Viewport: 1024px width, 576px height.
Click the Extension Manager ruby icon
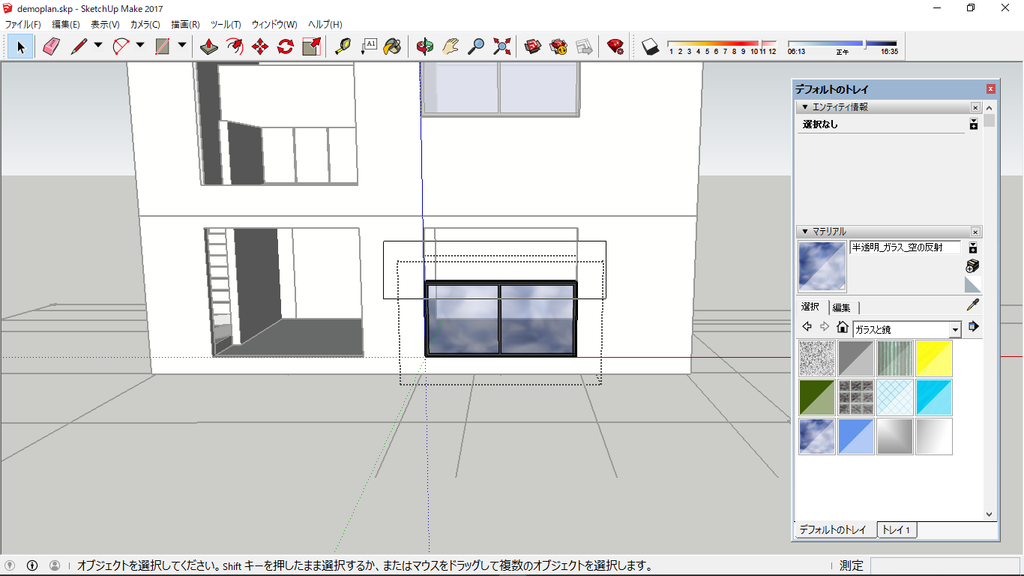tap(615, 46)
